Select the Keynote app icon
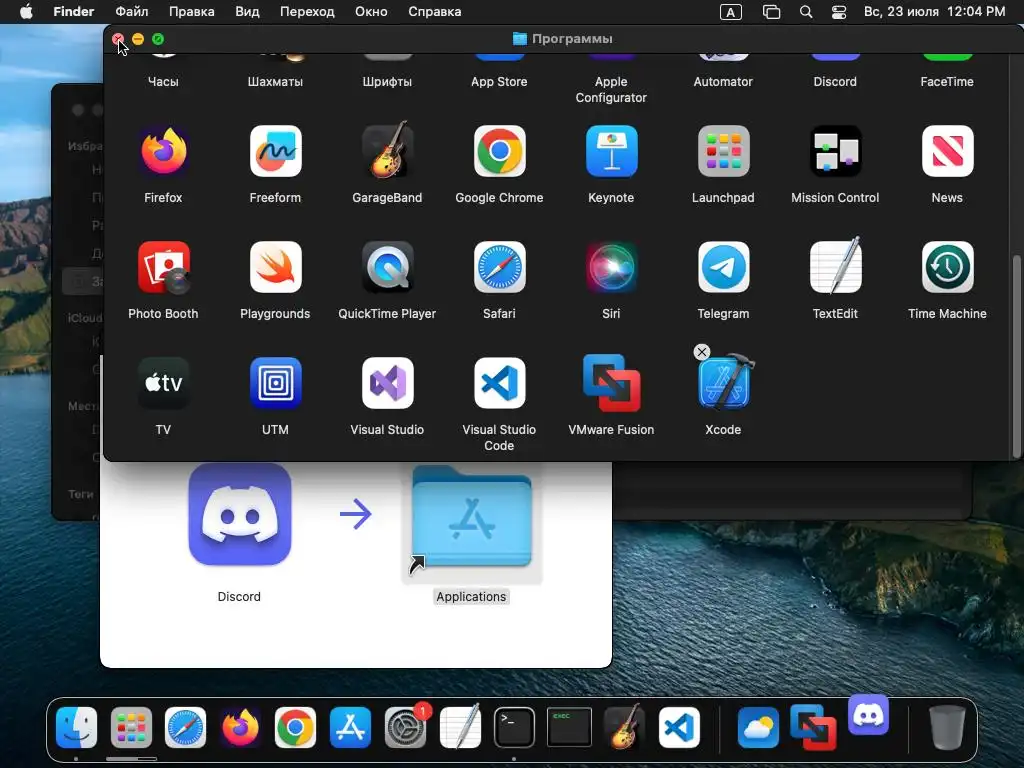Screen dimensions: 1024x768 (611, 152)
